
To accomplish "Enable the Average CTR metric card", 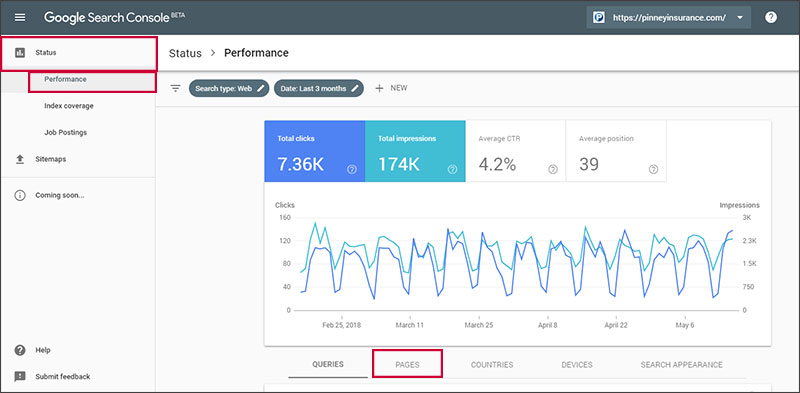I will click(515, 151).
